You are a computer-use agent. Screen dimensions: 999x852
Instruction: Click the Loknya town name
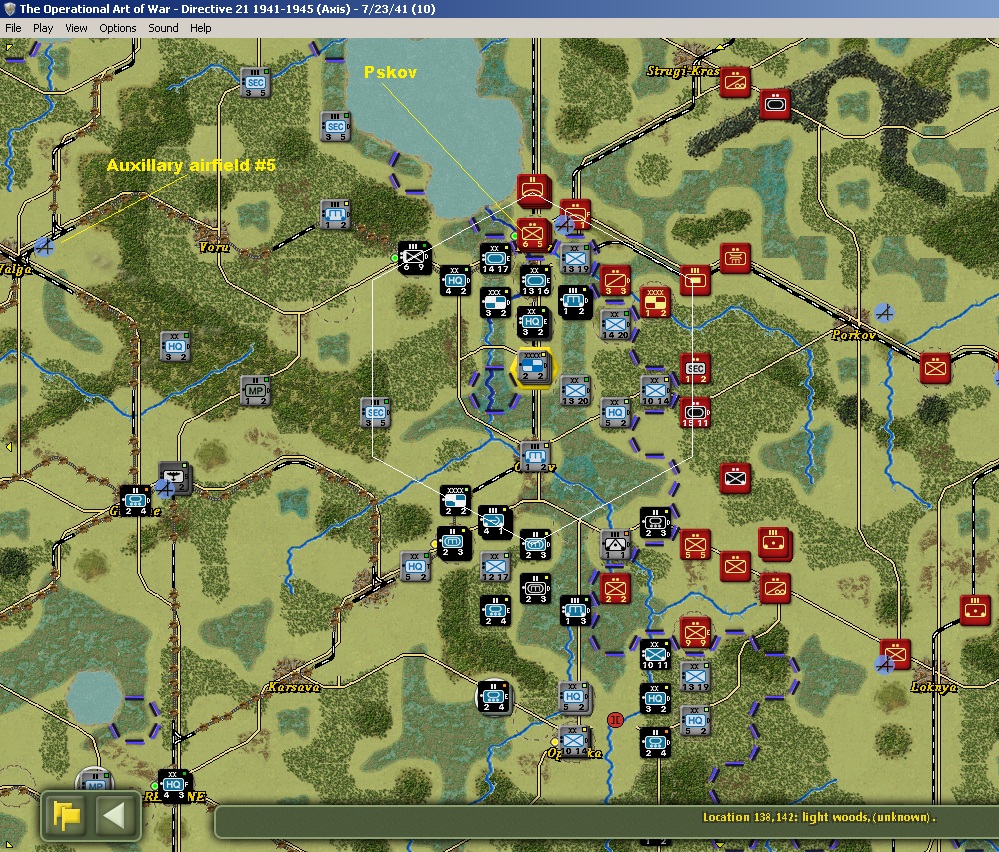coord(933,687)
